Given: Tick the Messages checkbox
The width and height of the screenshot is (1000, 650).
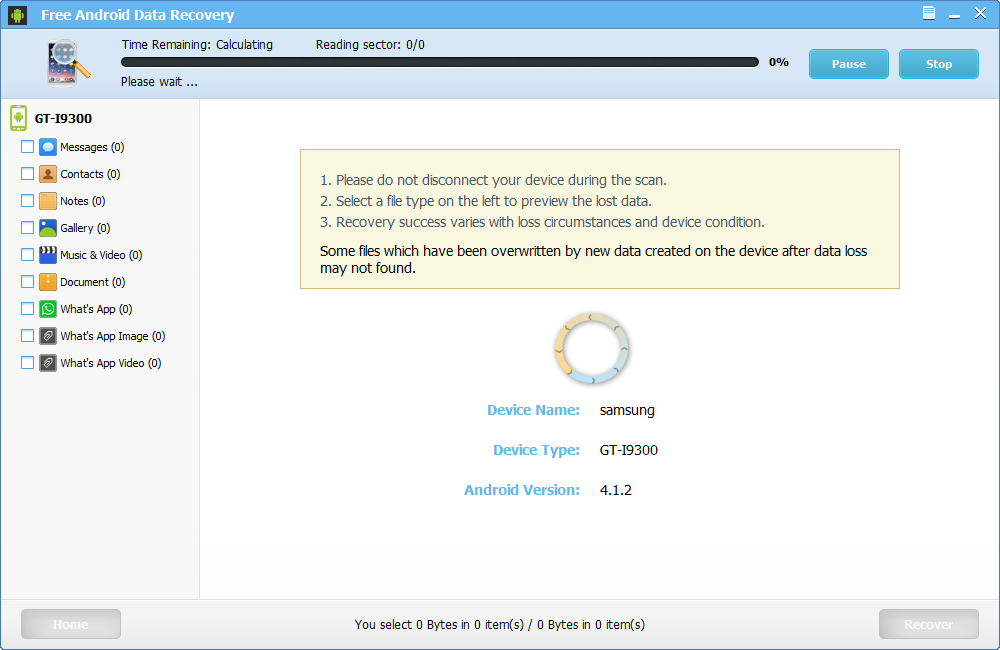Looking at the screenshot, I should click(27, 147).
